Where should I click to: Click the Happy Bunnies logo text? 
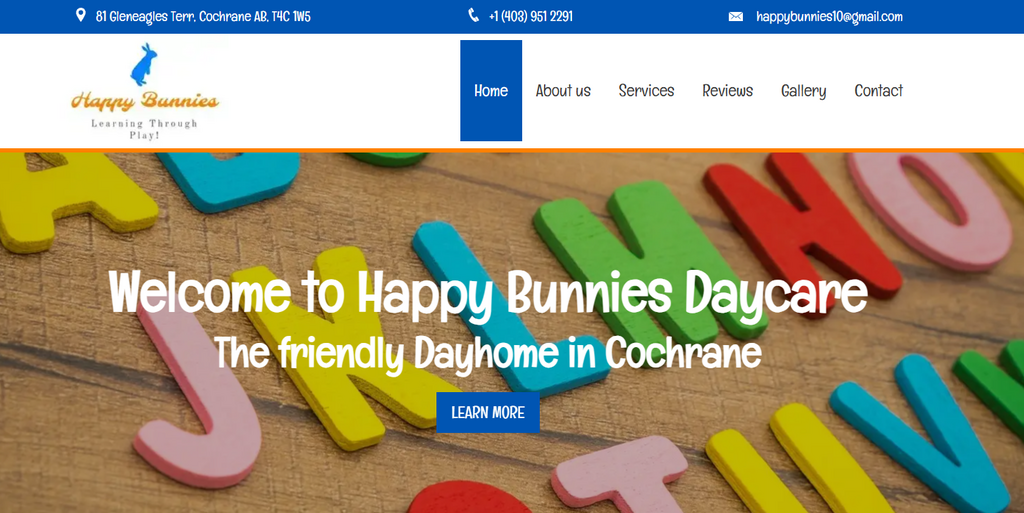point(145,101)
